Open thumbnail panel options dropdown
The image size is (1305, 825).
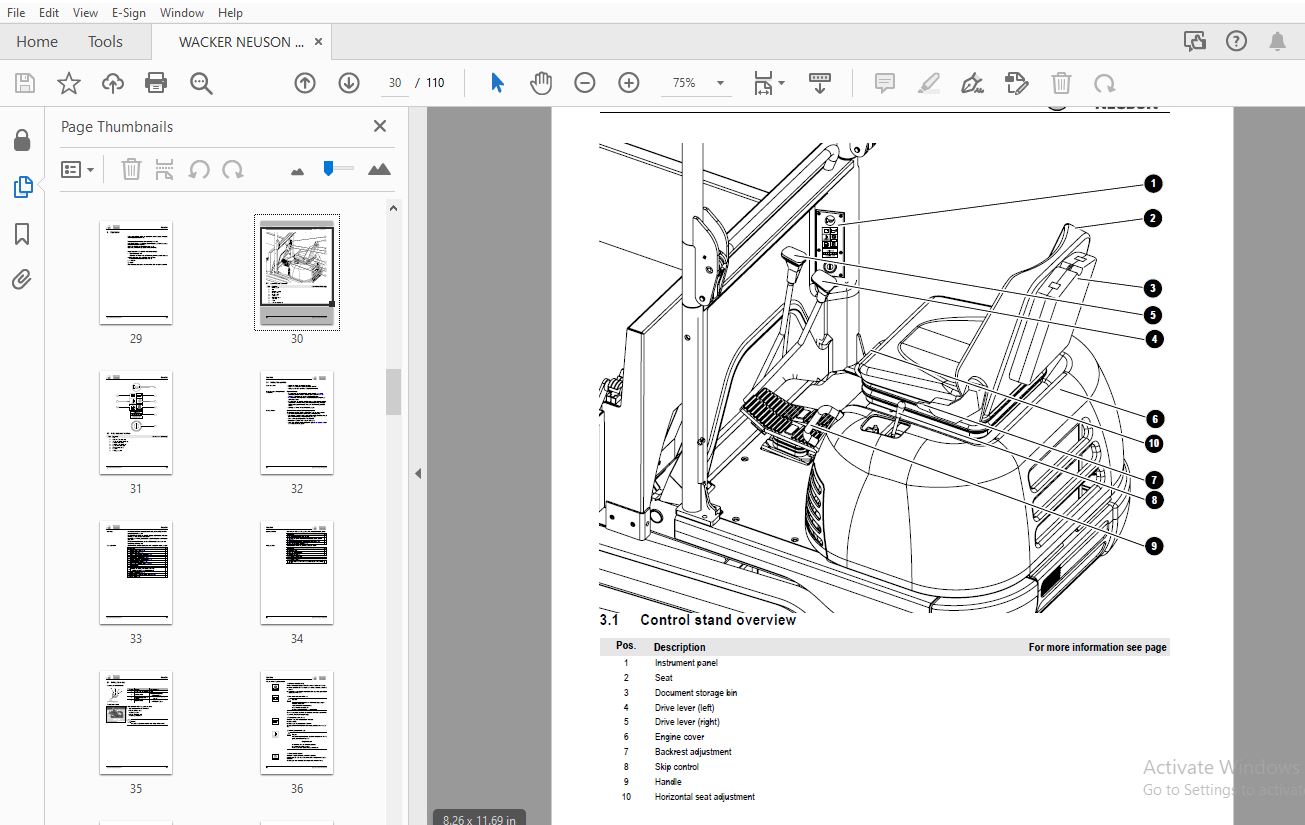point(77,169)
